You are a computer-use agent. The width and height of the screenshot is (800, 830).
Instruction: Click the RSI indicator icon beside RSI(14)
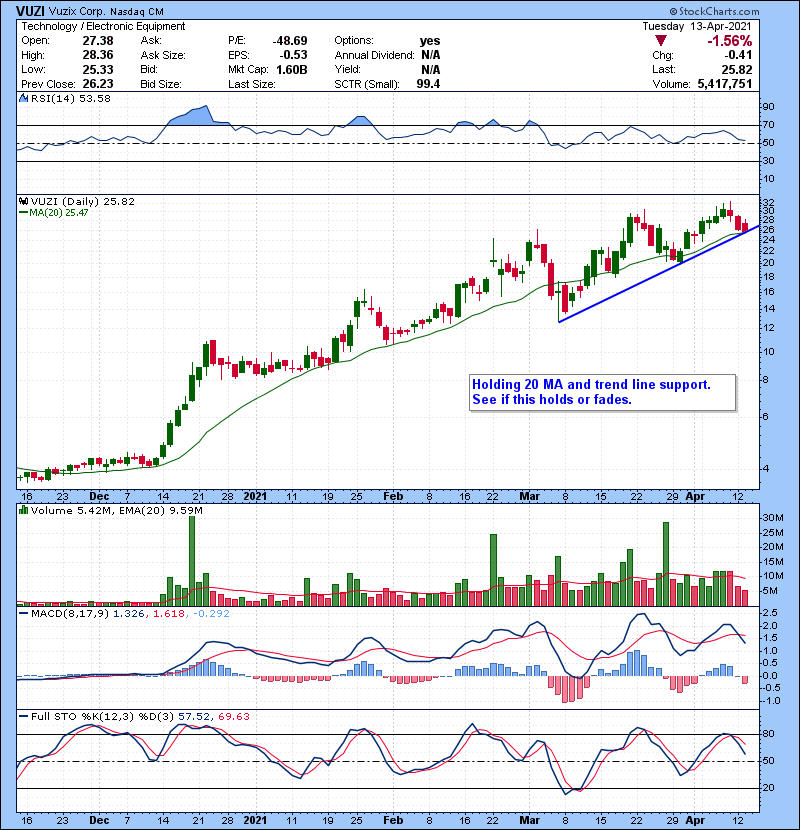pyautogui.click(x=23, y=98)
